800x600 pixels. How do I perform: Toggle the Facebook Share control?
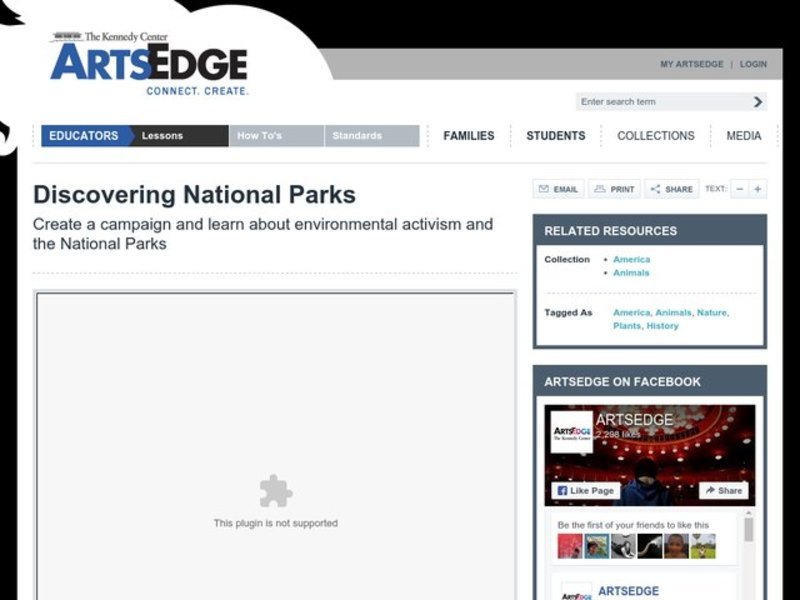[725, 490]
